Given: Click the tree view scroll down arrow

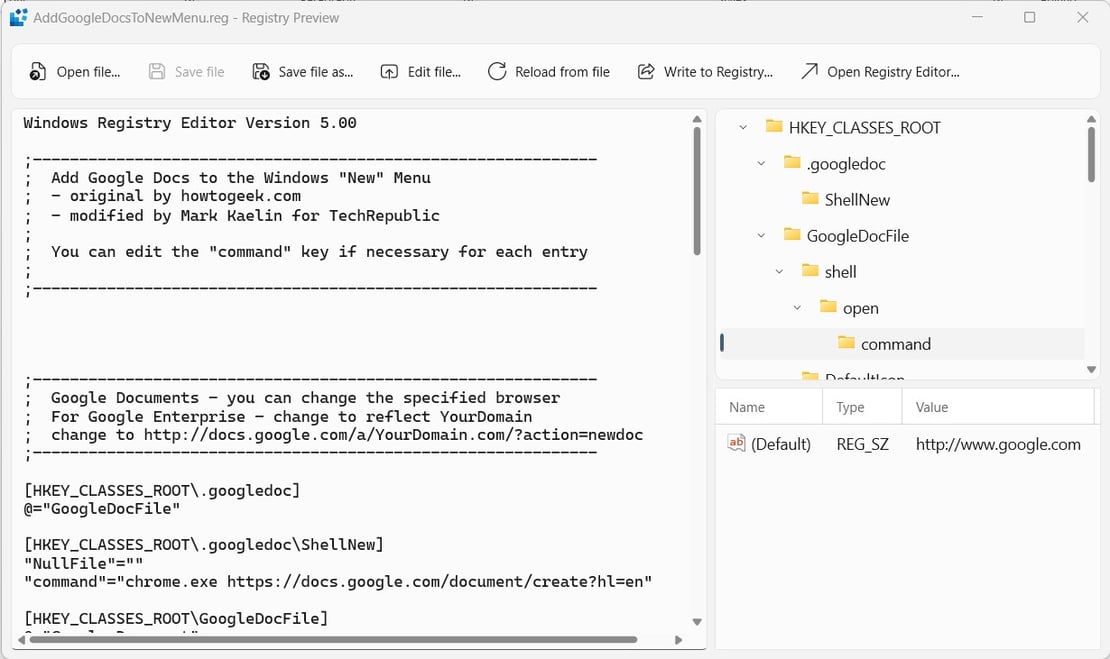Looking at the screenshot, I should [1091, 369].
